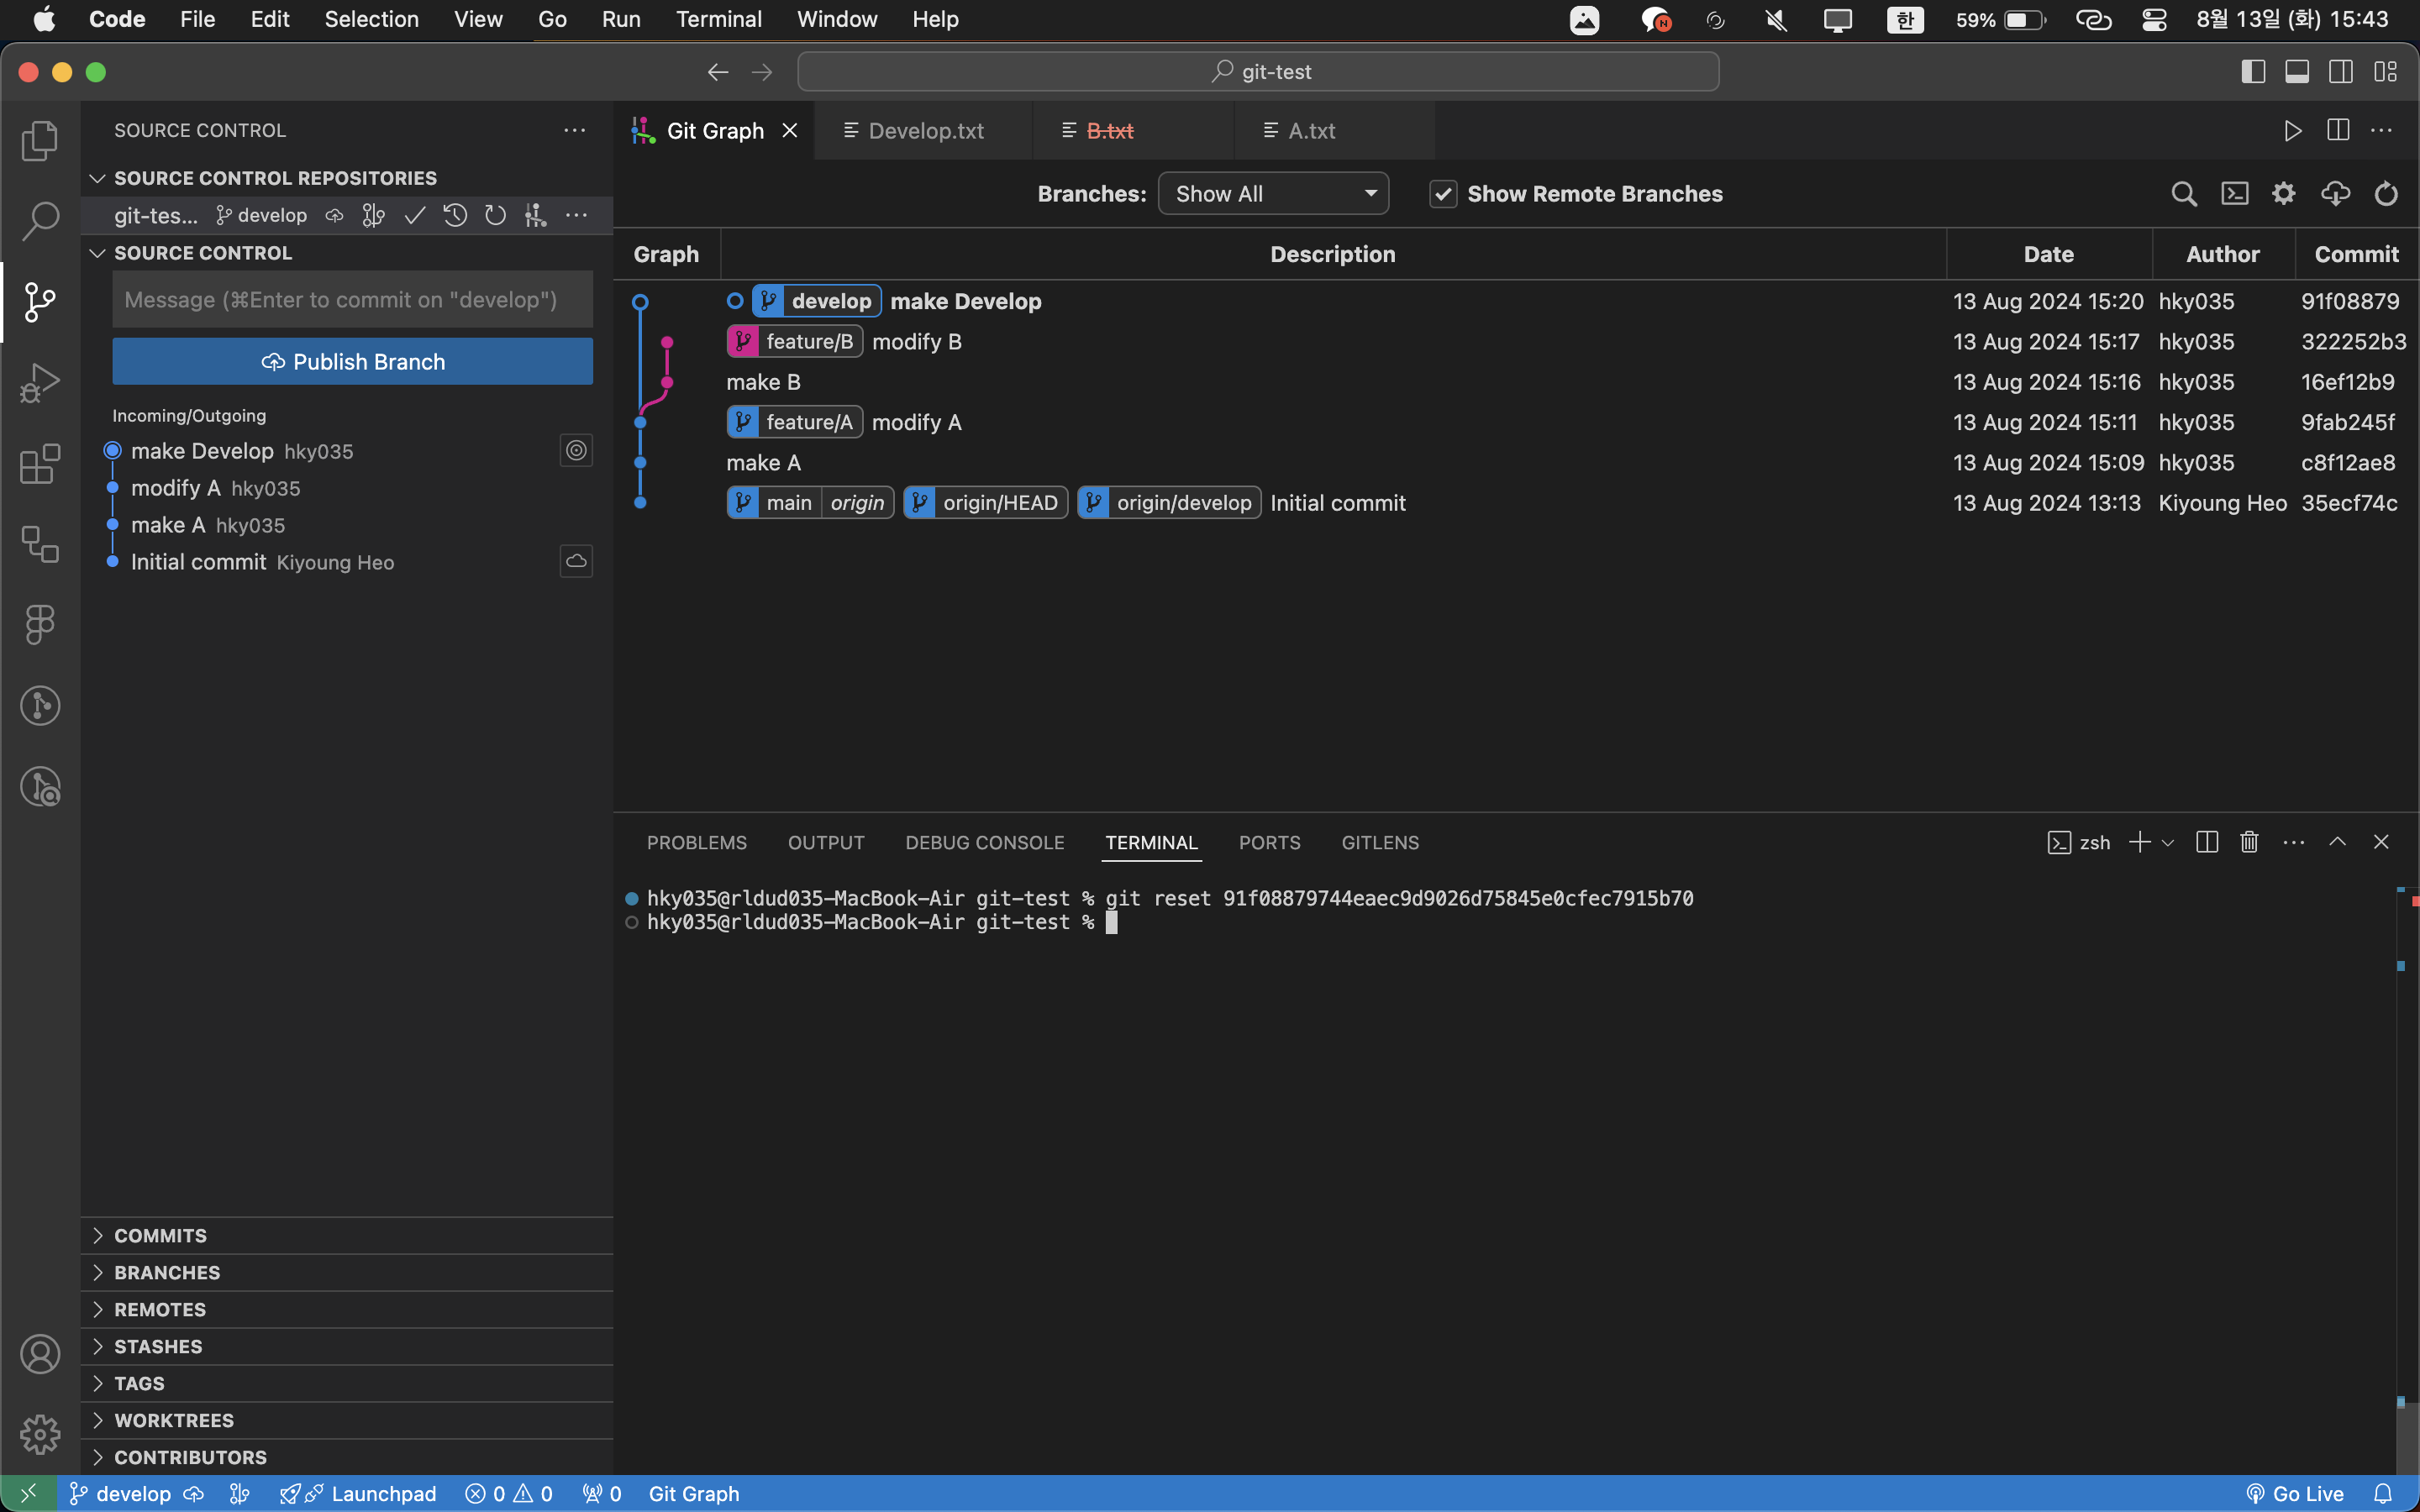The width and height of the screenshot is (2420, 1512).
Task: Toggle the primary side bar layout button
Action: point(2253,72)
